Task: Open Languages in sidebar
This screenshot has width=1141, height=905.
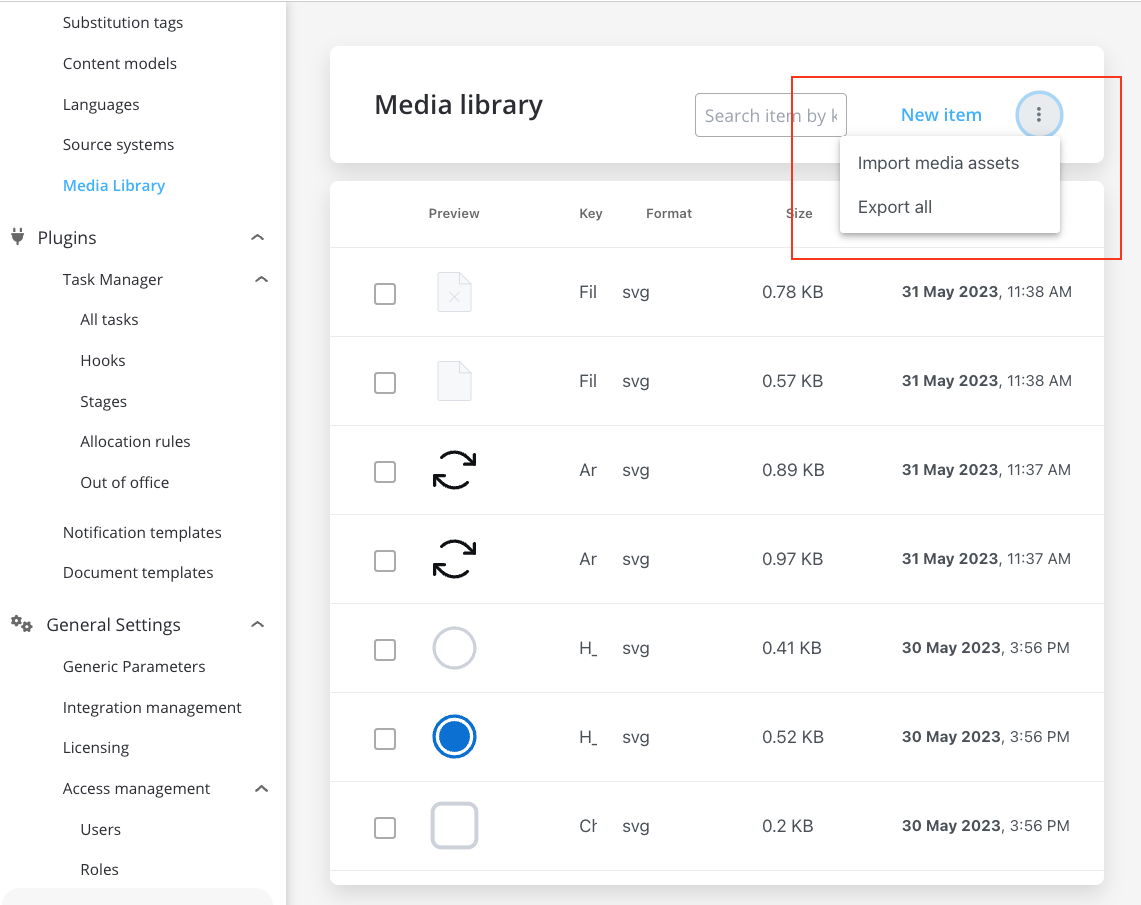Action: click(x=100, y=104)
